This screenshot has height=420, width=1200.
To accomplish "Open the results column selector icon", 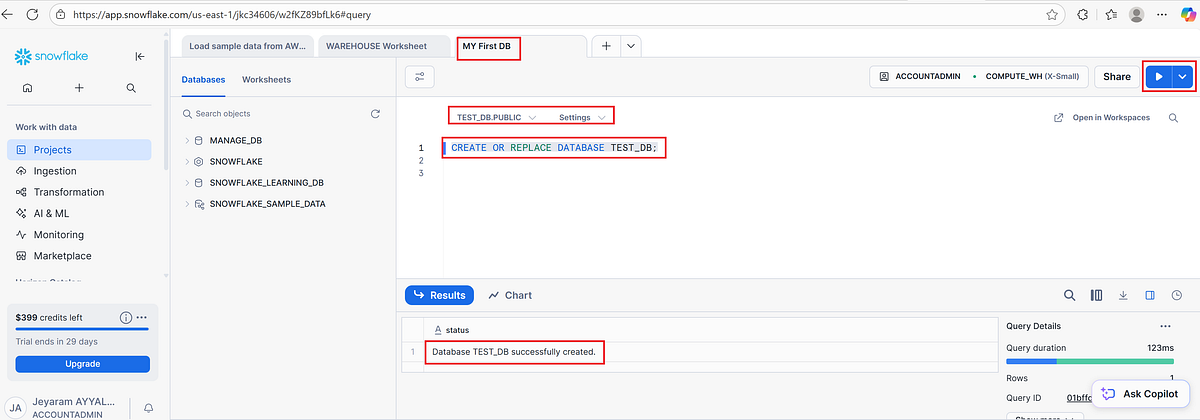I will [1096, 295].
